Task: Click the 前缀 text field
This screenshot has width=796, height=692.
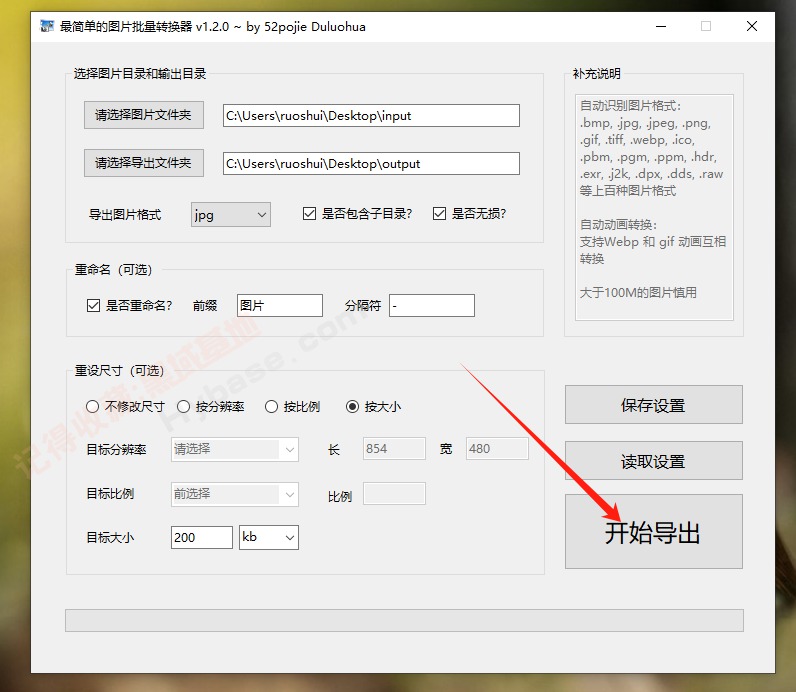Action: [280, 306]
